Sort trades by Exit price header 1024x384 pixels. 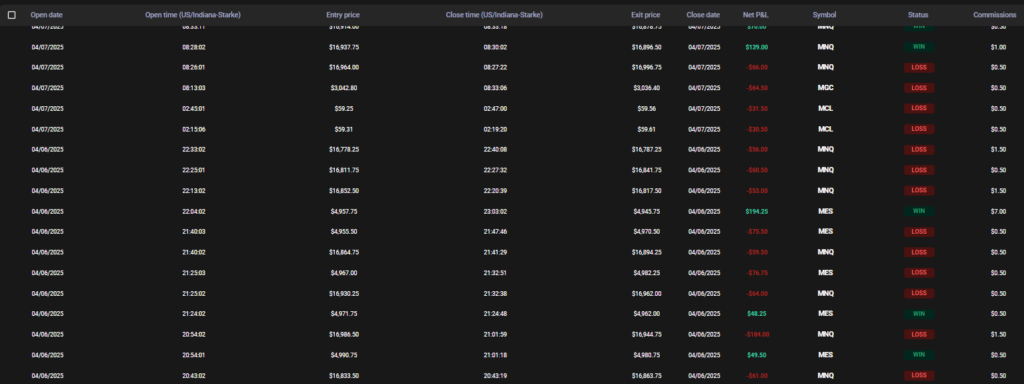pos(646,15)
